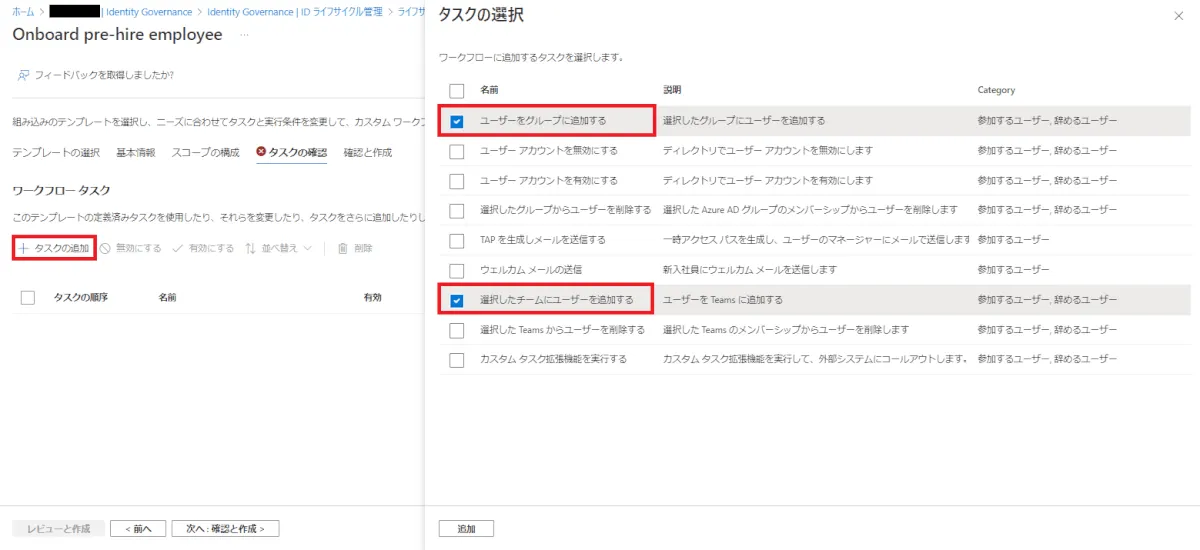Viewport: 1200px width, 550px height.
Task: Click the 有効にする checkmark icon
Action: click(x=177, y=248)
